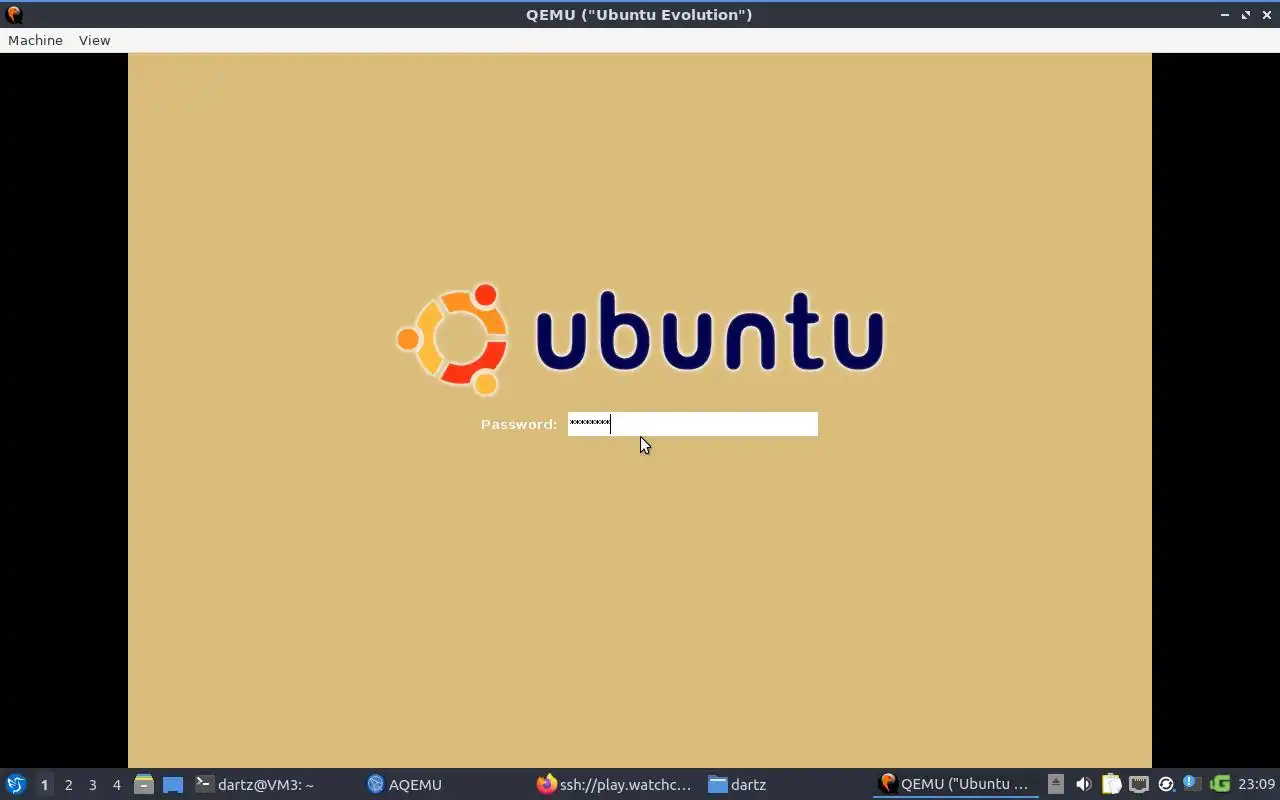This screenshot has width=1280, height=800.
Task: Switch to workspace 3
Action: 92,785
